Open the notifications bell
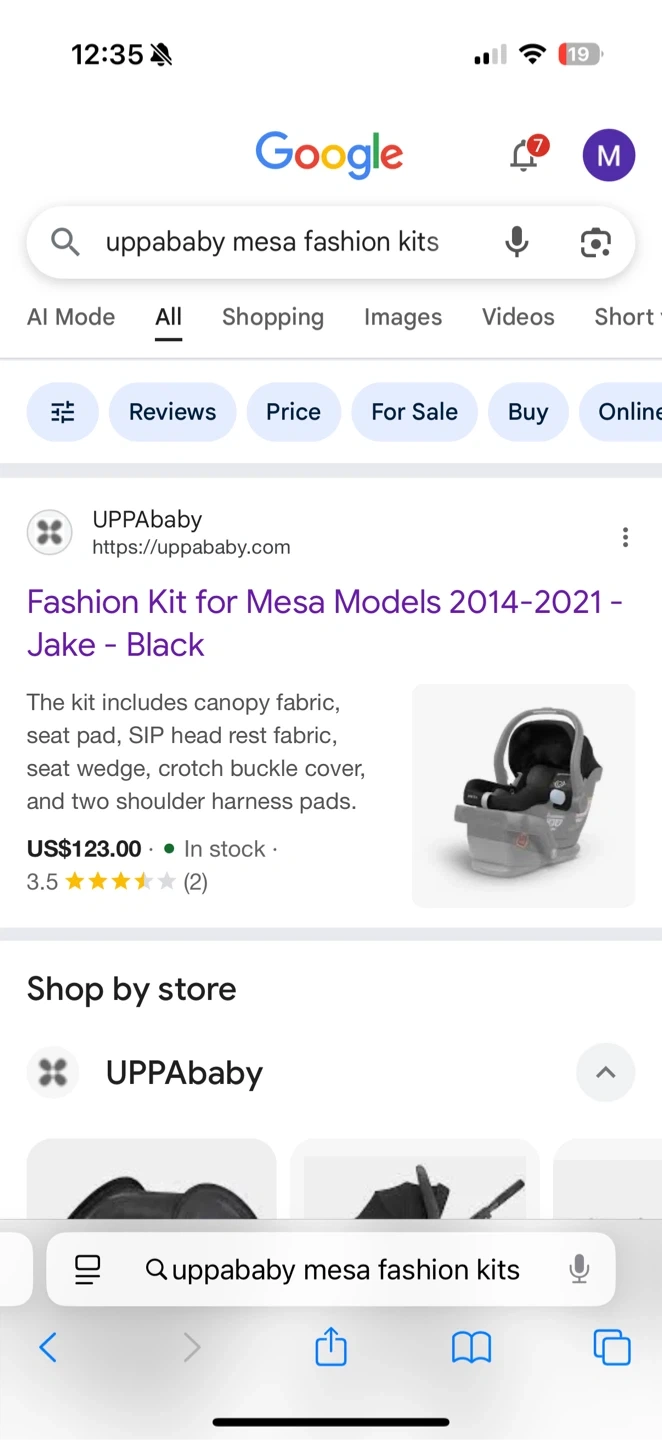The width and height of the screenshot is (662, 1440). tap(525, 156)
